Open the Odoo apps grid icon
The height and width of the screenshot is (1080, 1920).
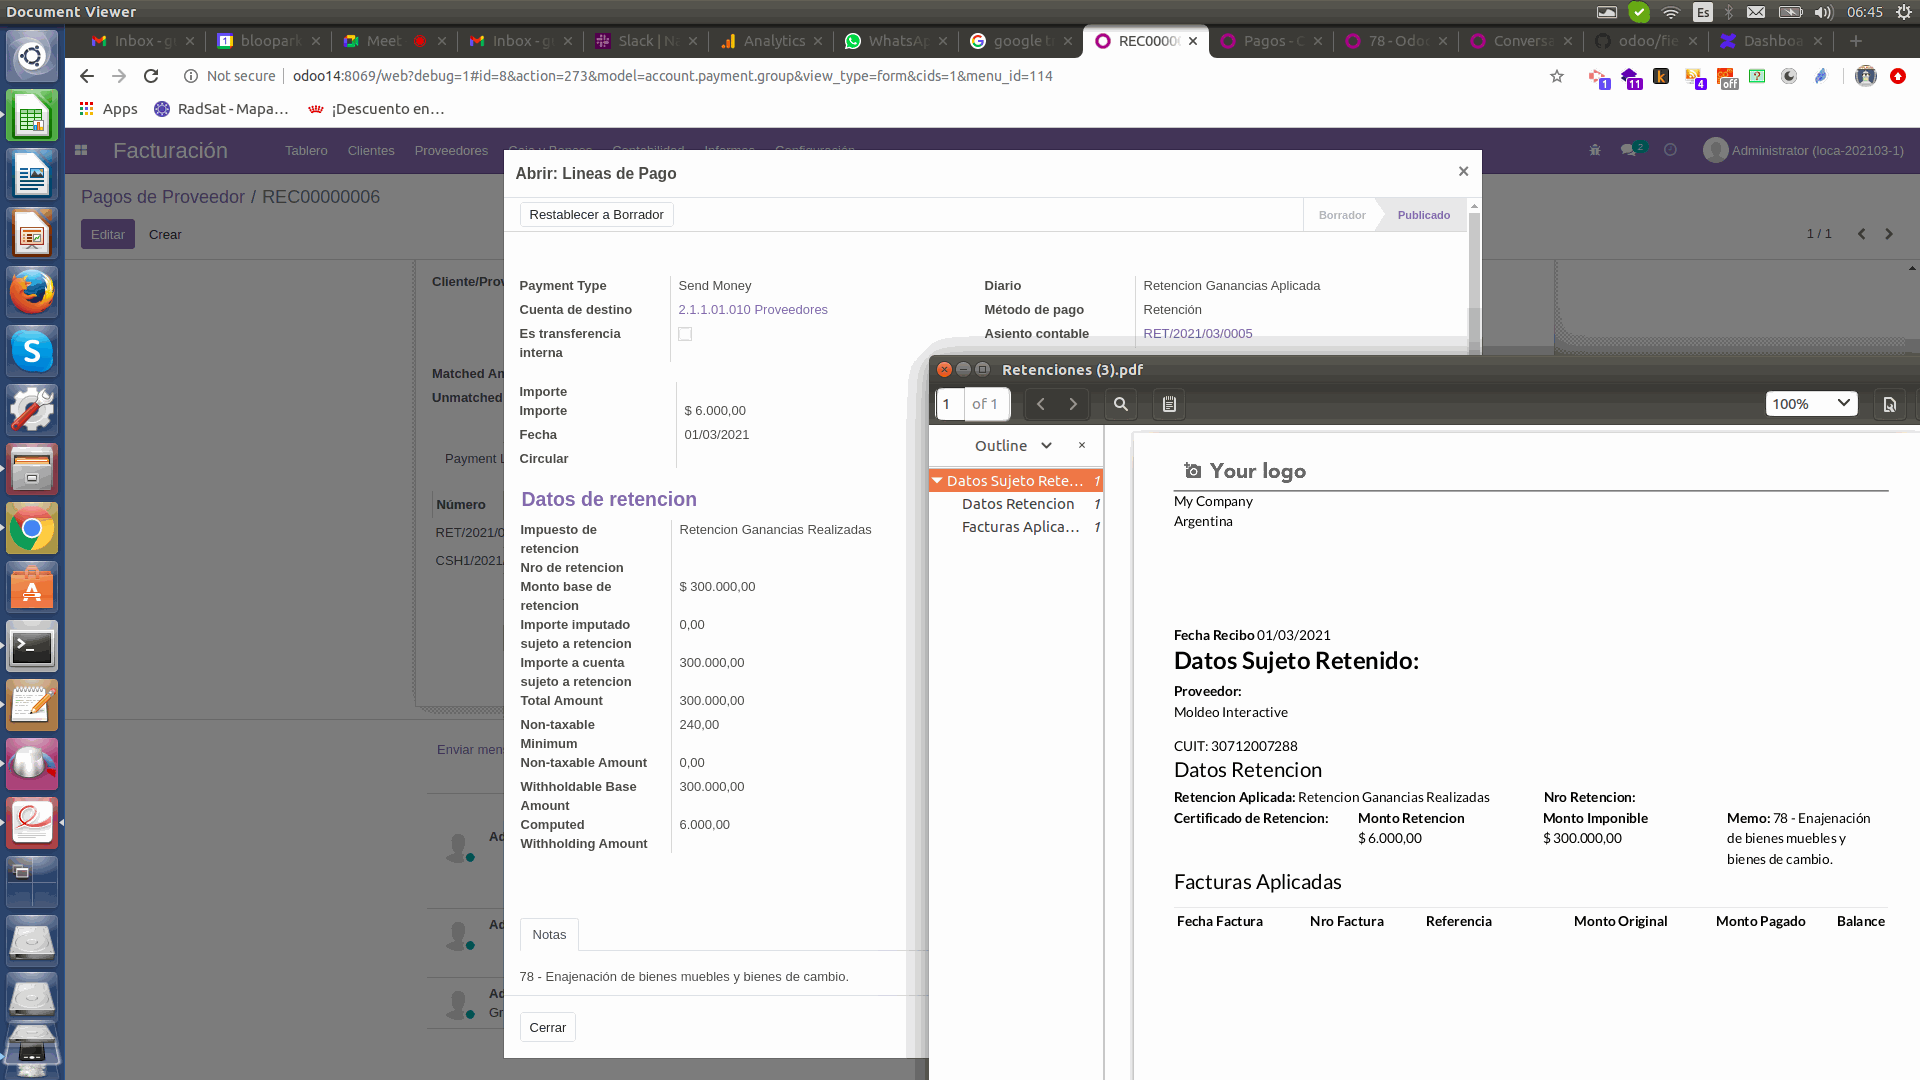[81, 150]
